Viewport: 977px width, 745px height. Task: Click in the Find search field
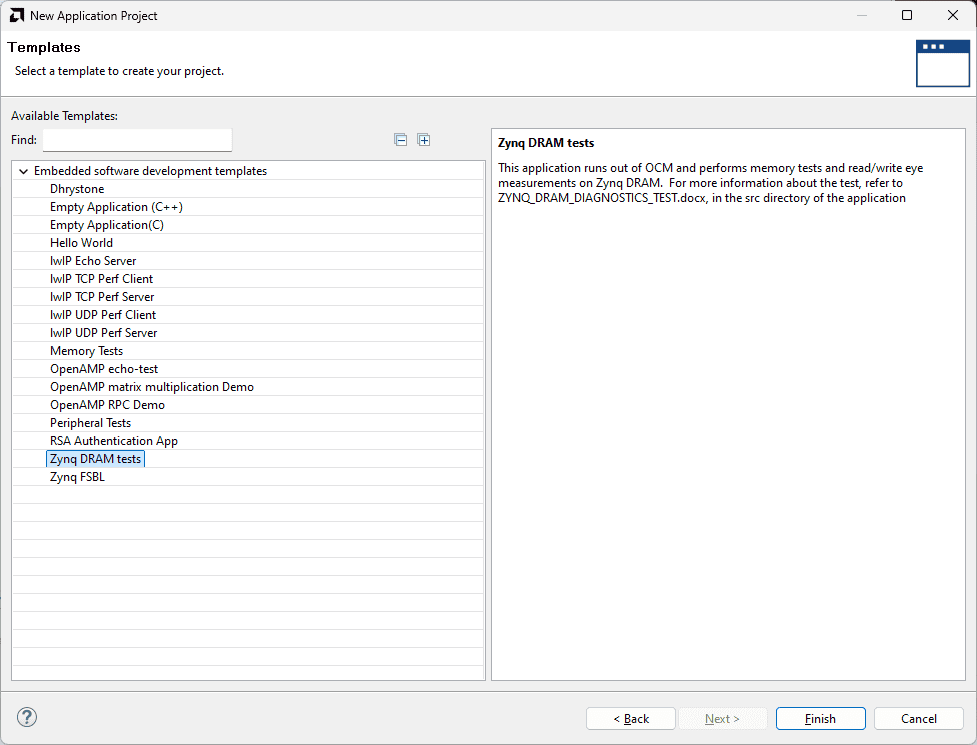click(137, 140)
